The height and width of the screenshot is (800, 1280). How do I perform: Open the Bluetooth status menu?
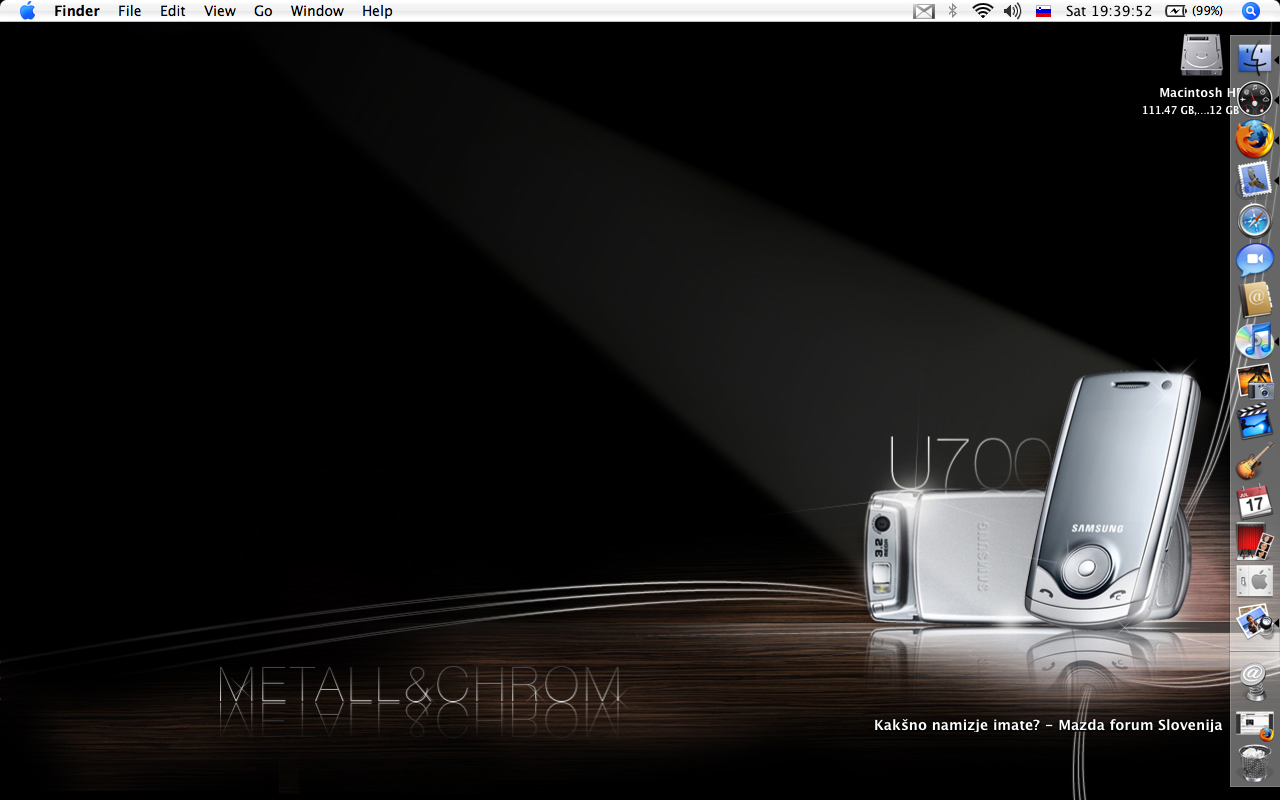[x=953, y=11]
